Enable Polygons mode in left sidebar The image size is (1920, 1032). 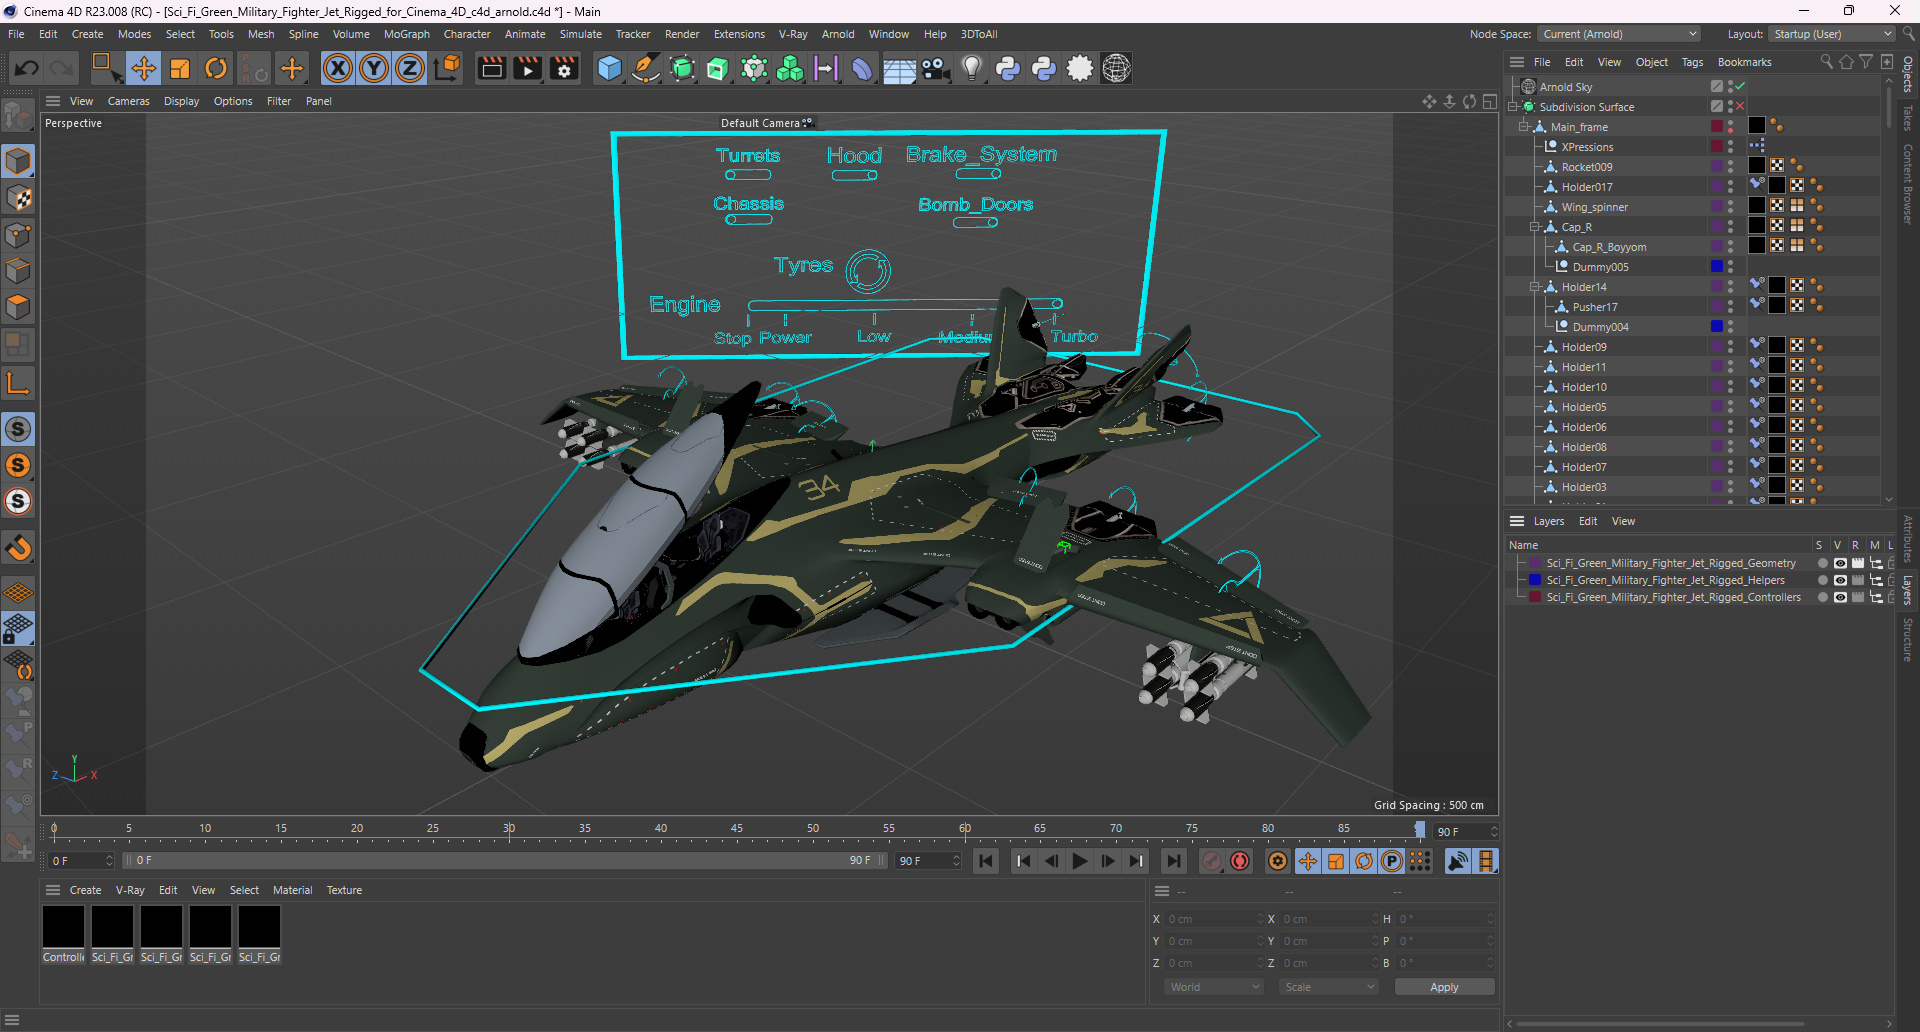coord(18,307)
